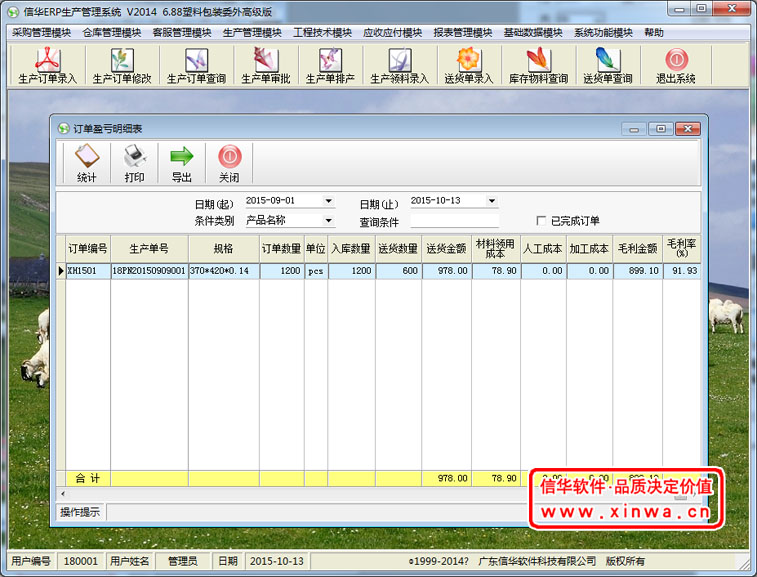
Task: Open the 基础数据模块 menu
Action: click(533, 32)
